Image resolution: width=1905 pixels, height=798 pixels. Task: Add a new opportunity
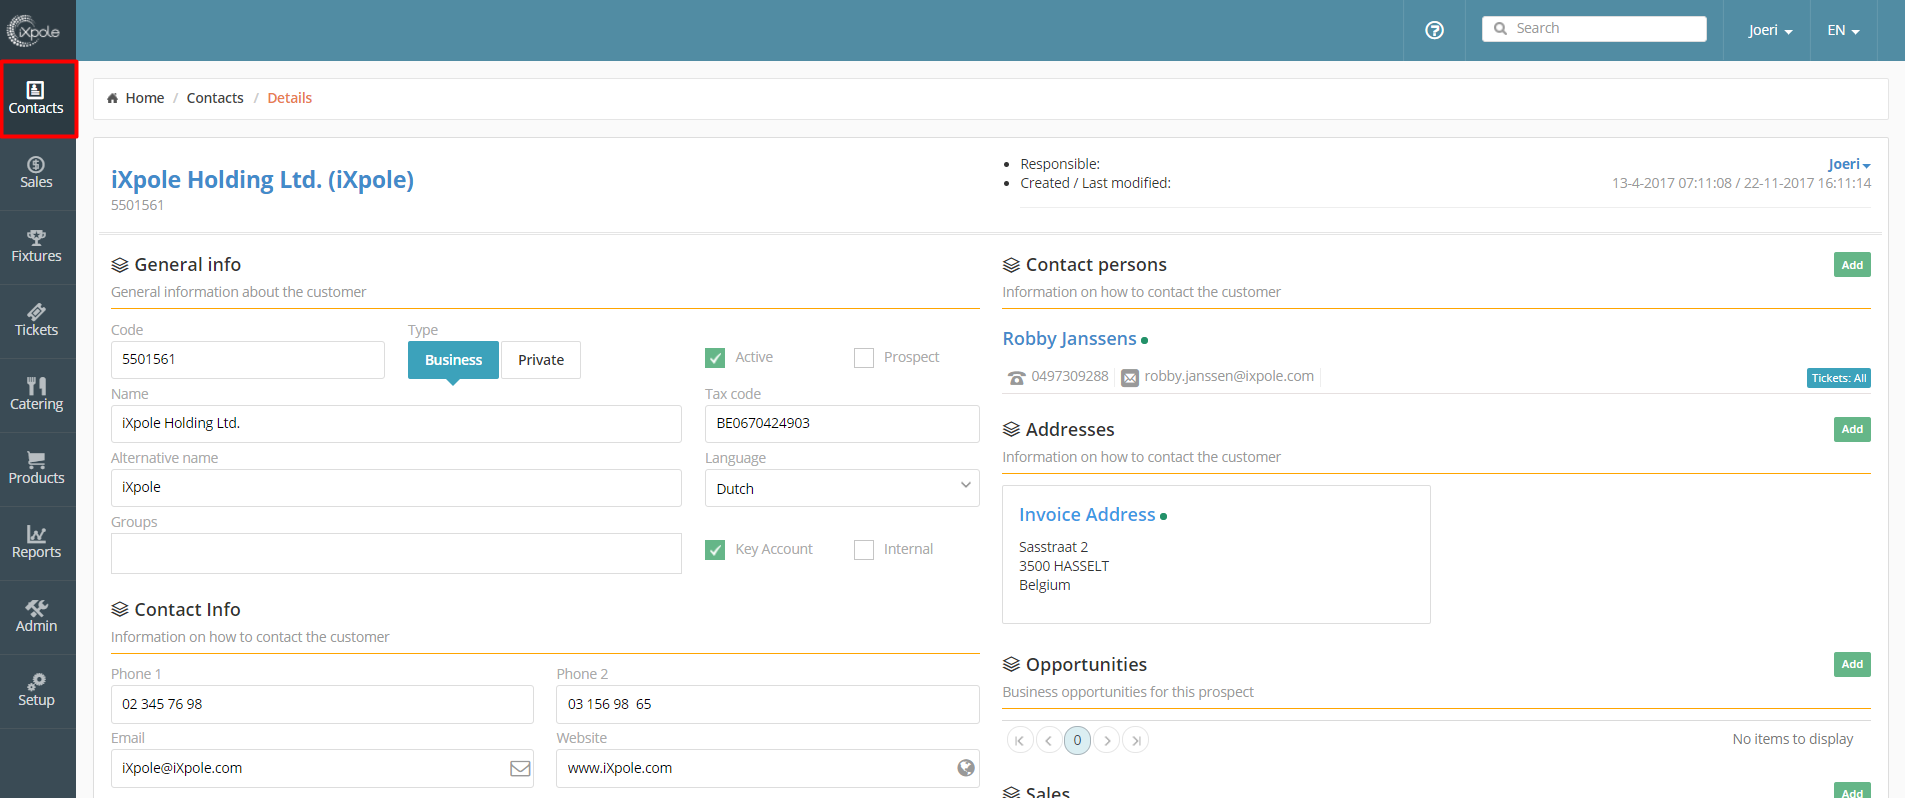click(x=1852, y=664)
